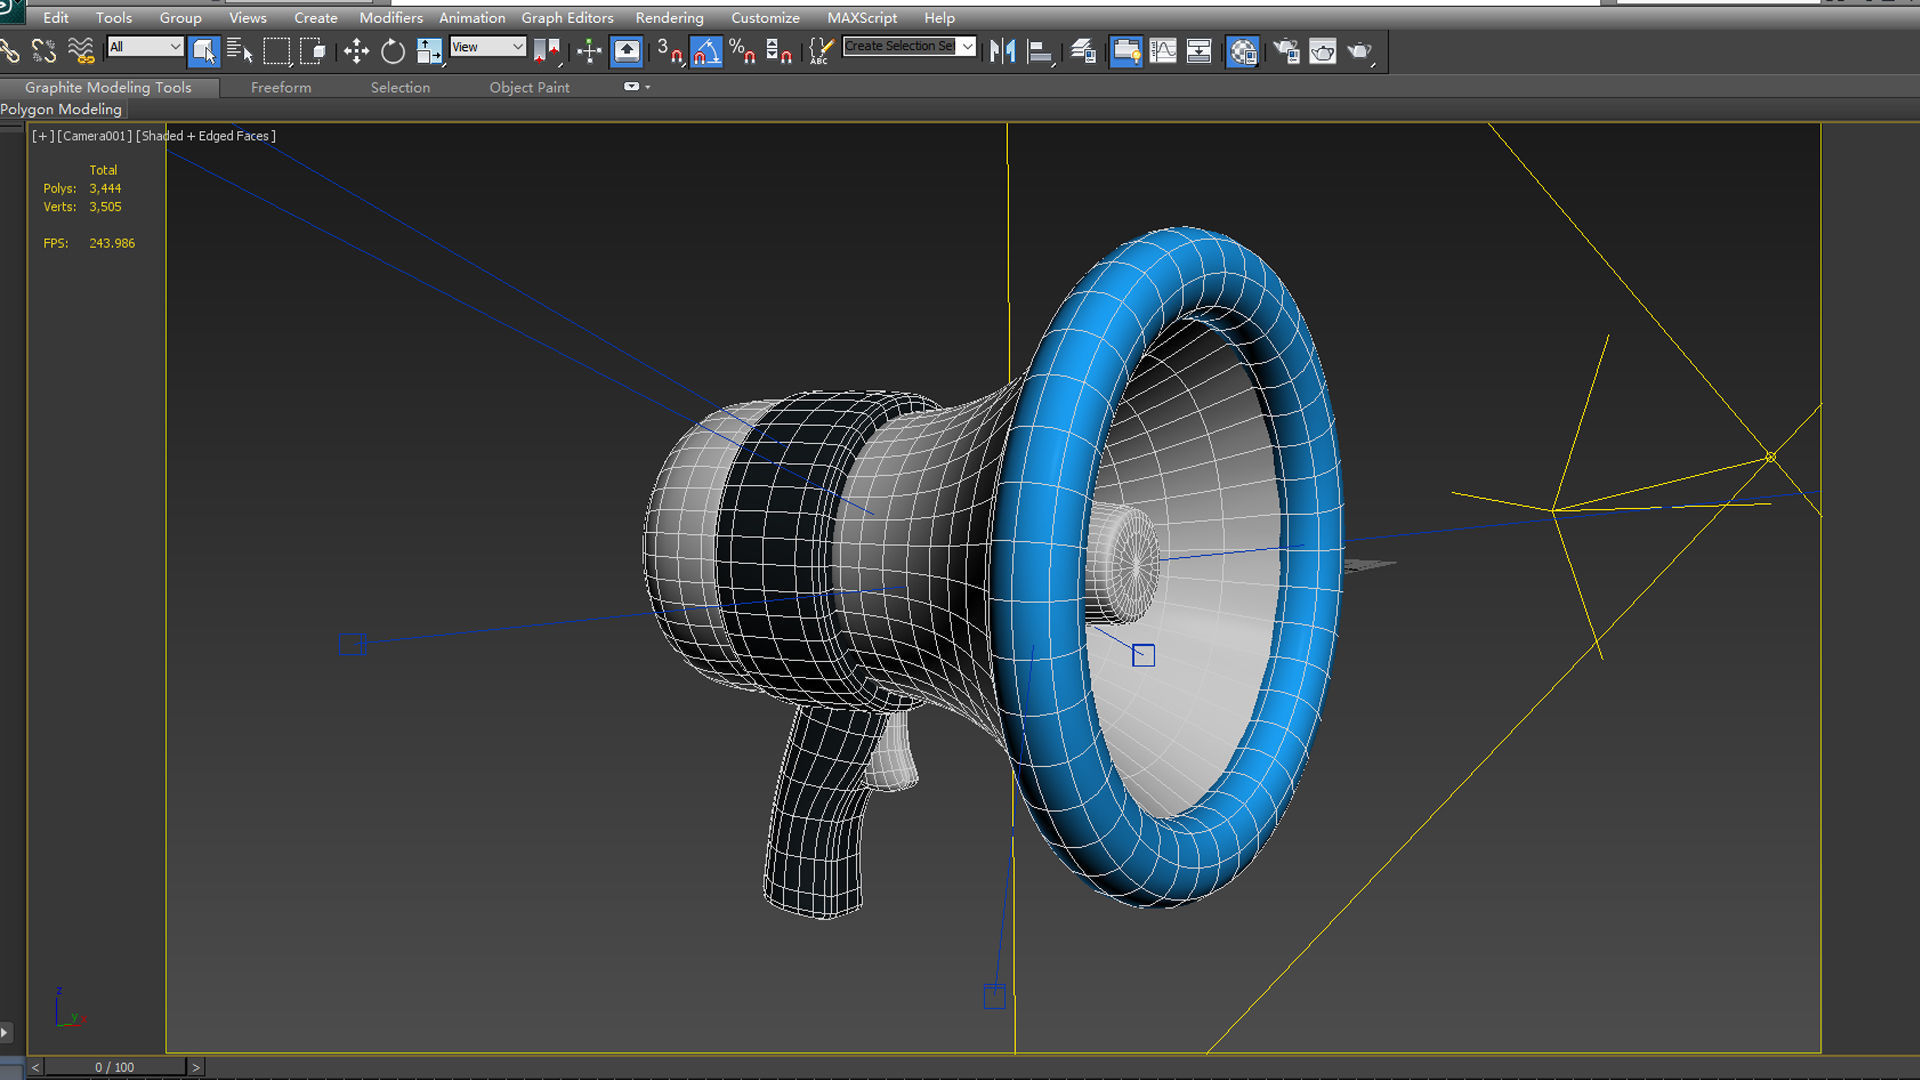Open the Modifiers menu
The image size is (1920, 1080).
[390, 18]
